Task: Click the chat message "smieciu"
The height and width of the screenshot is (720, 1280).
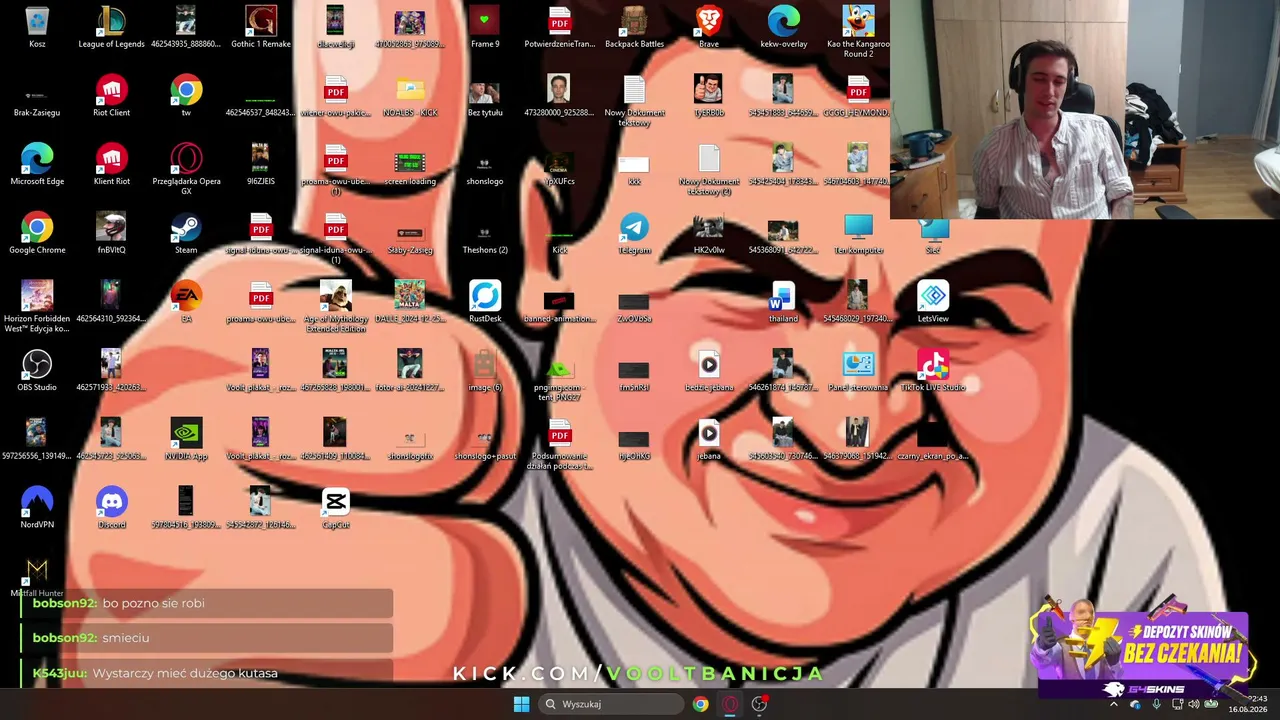Action: click(126, 638)
